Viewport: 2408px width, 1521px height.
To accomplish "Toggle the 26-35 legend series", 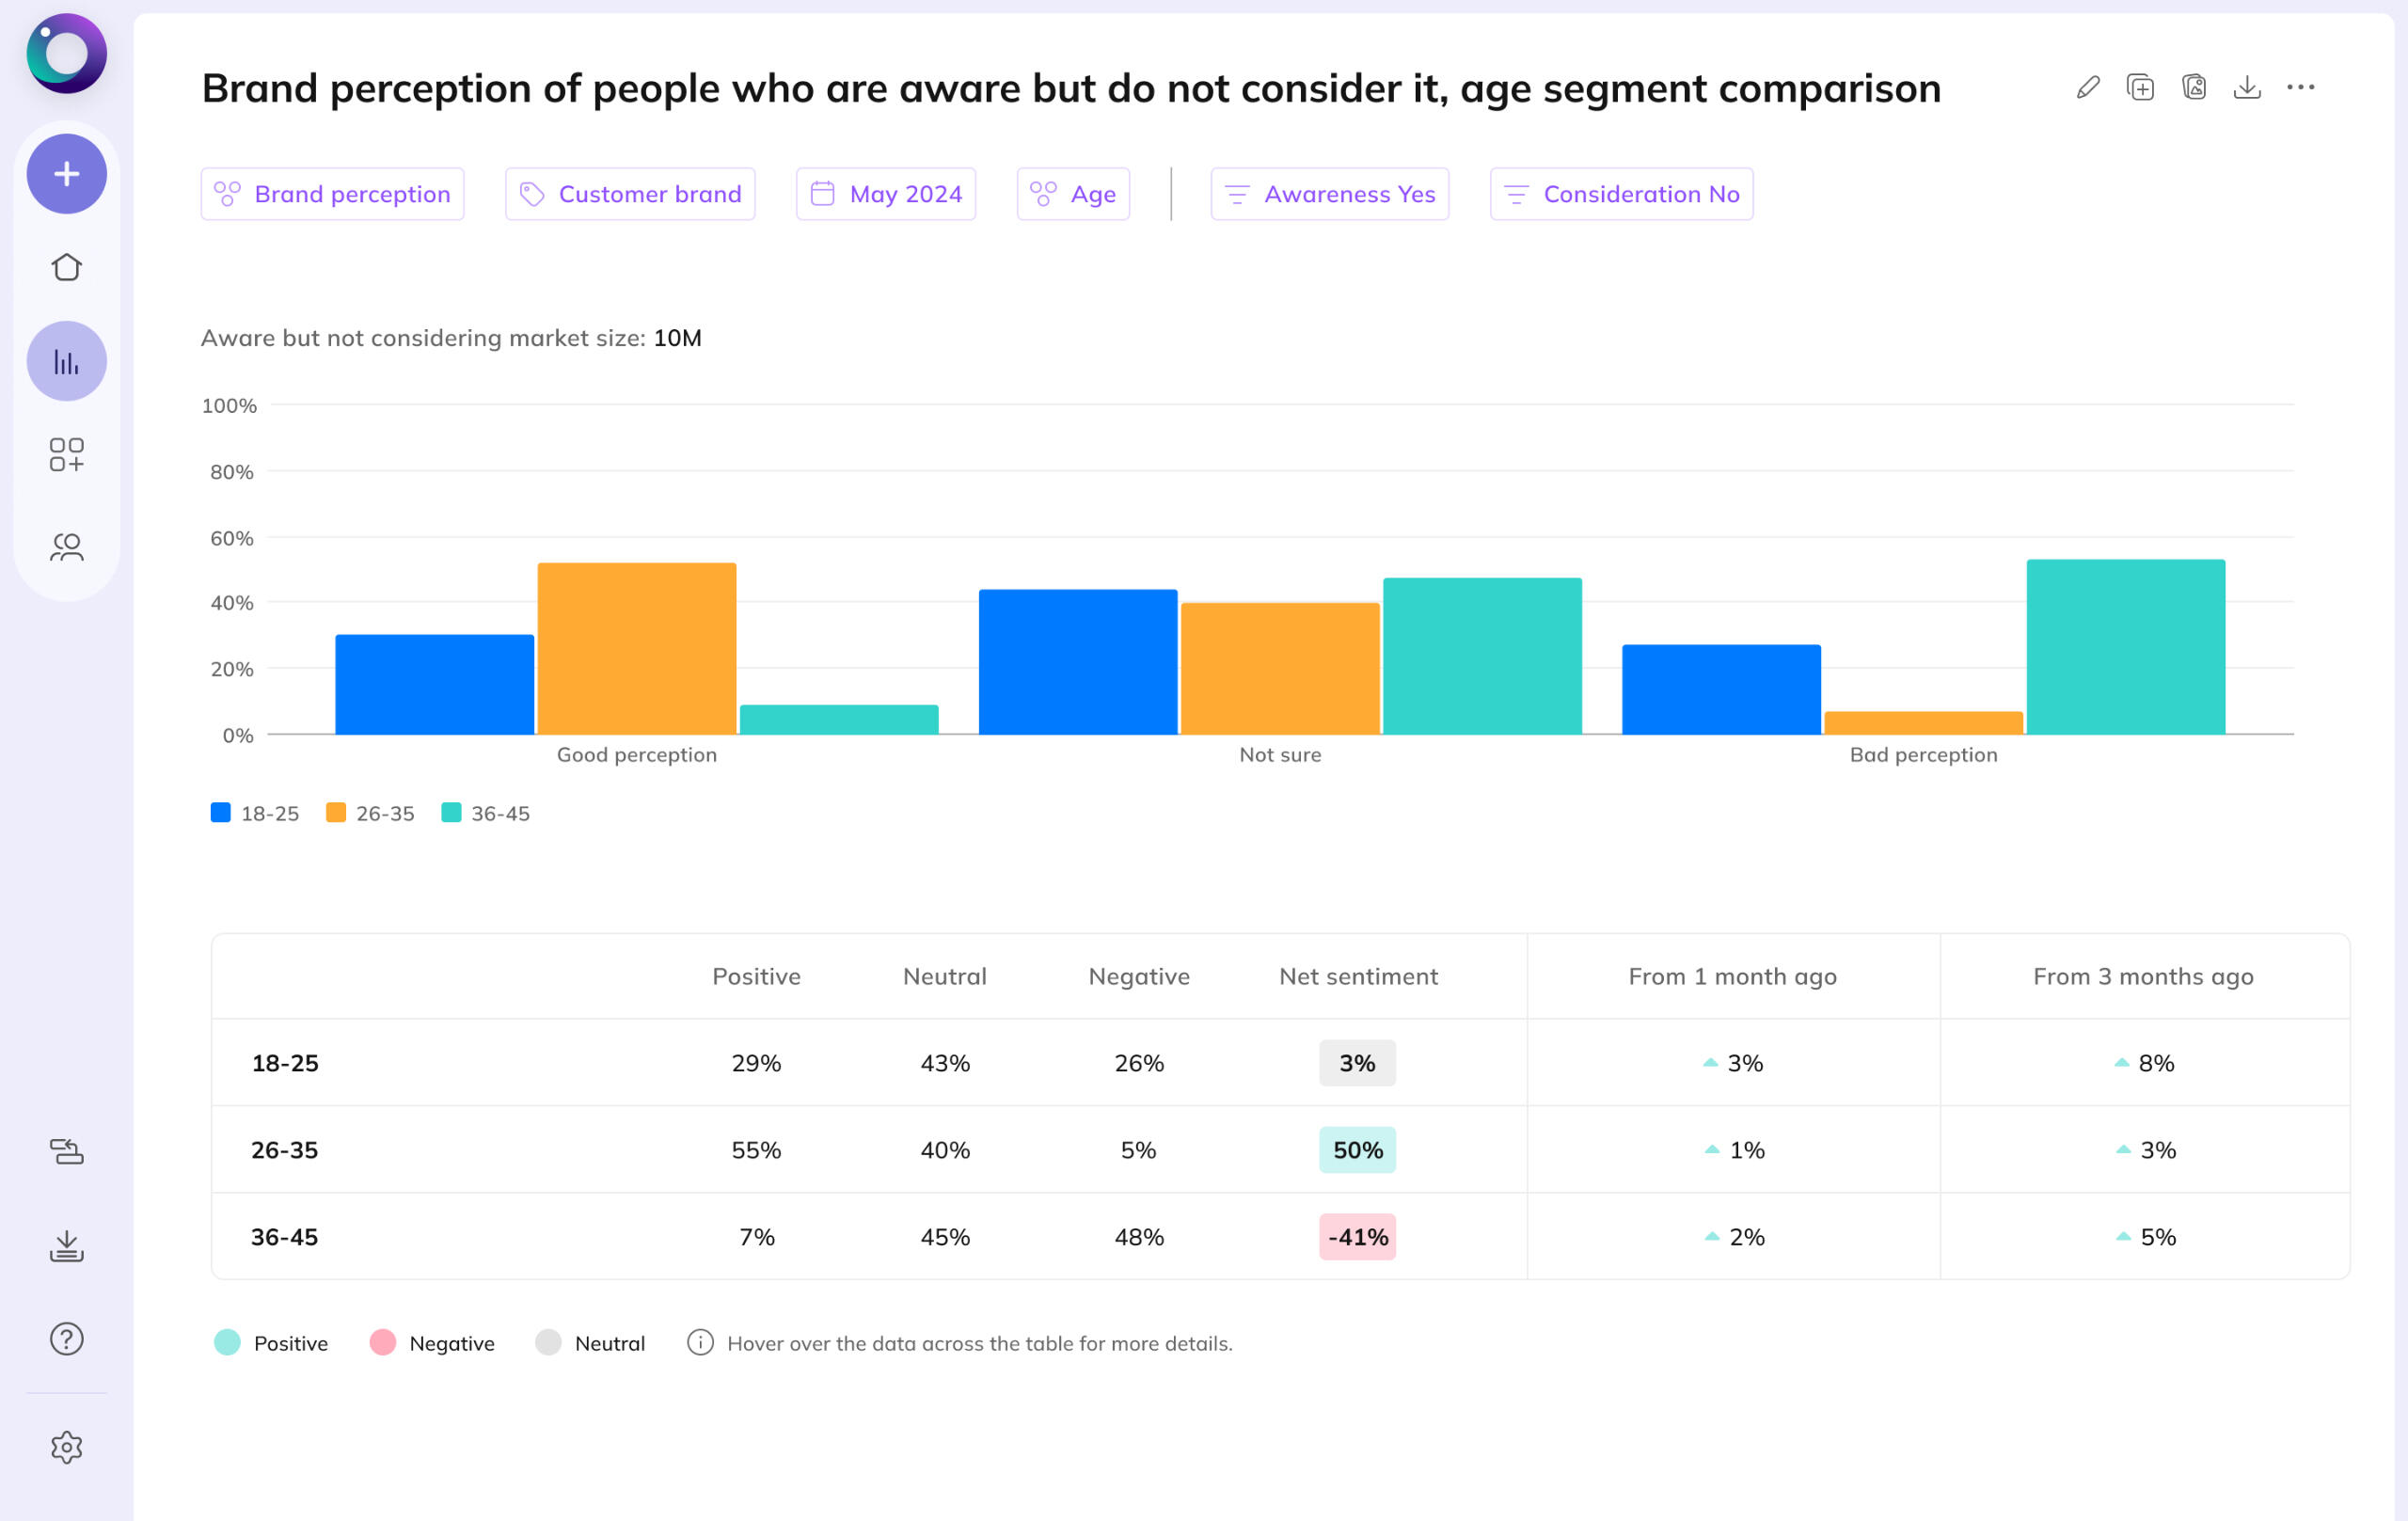I will 370,813.
